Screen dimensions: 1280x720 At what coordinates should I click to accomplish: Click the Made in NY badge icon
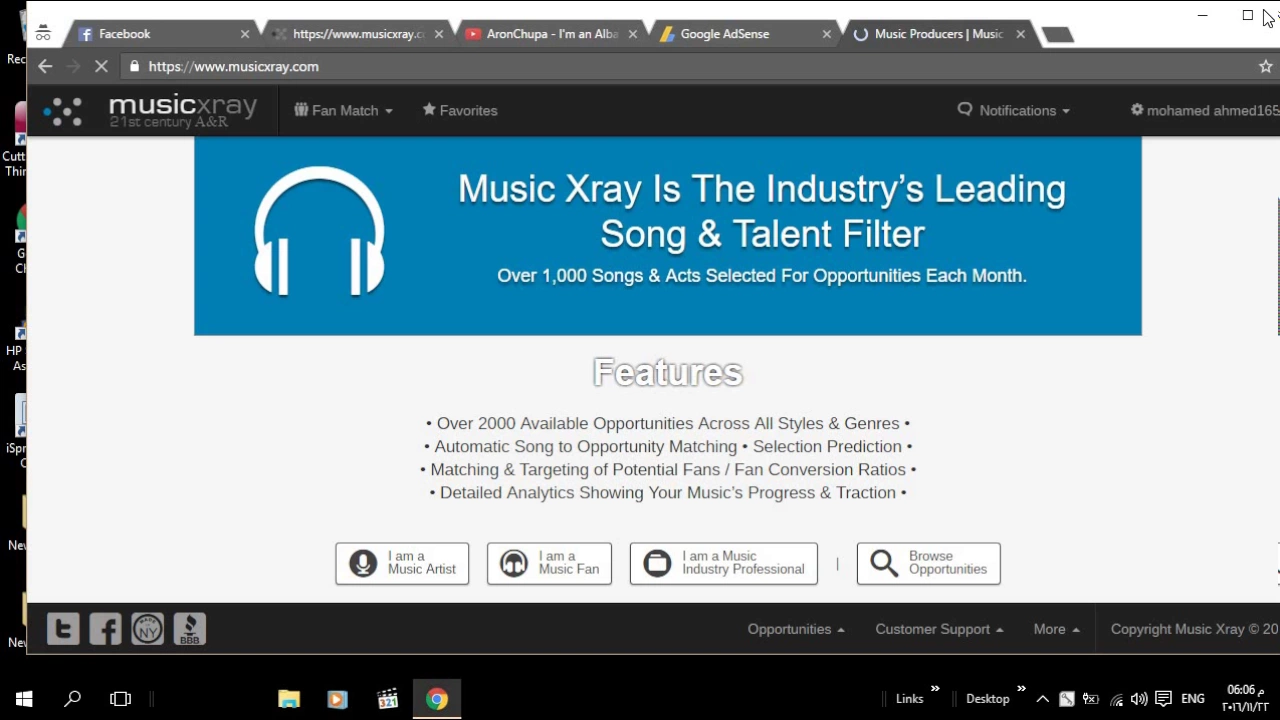coord(147,629)
